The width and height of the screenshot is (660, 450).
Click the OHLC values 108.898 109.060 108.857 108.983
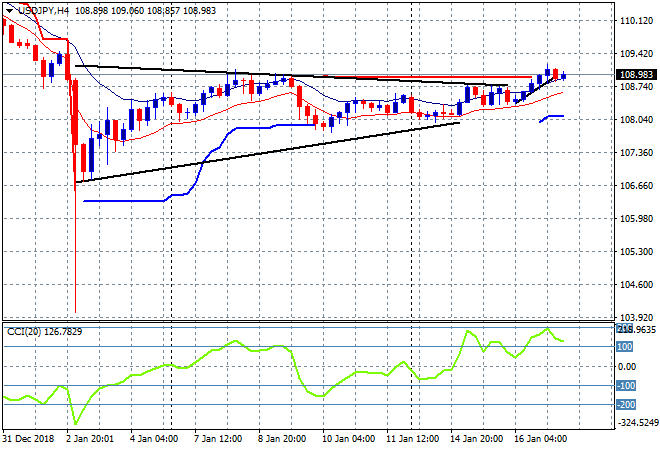[145, 11]
